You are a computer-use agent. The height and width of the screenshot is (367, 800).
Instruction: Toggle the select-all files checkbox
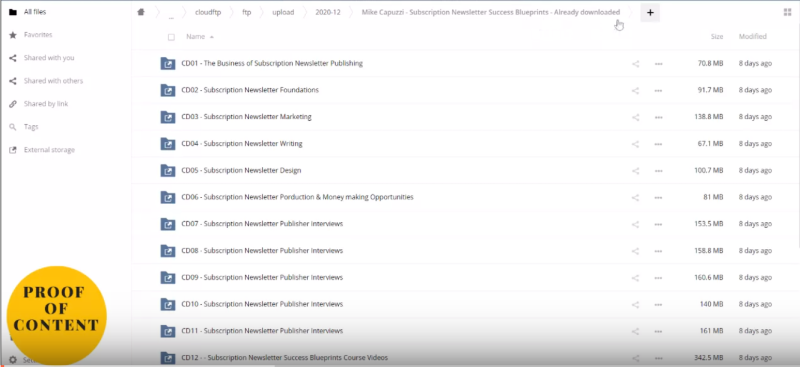click(x=171, y=37)
